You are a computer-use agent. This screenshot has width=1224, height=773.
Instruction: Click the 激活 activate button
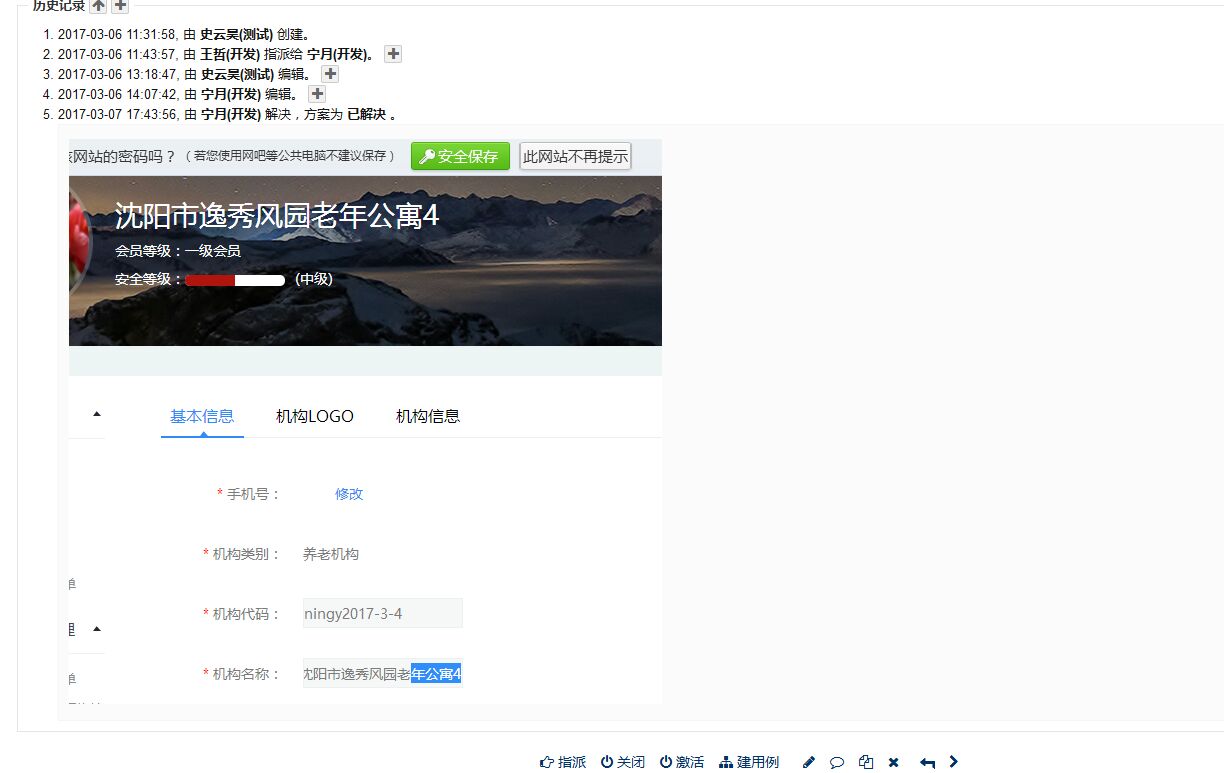(682, 762)
